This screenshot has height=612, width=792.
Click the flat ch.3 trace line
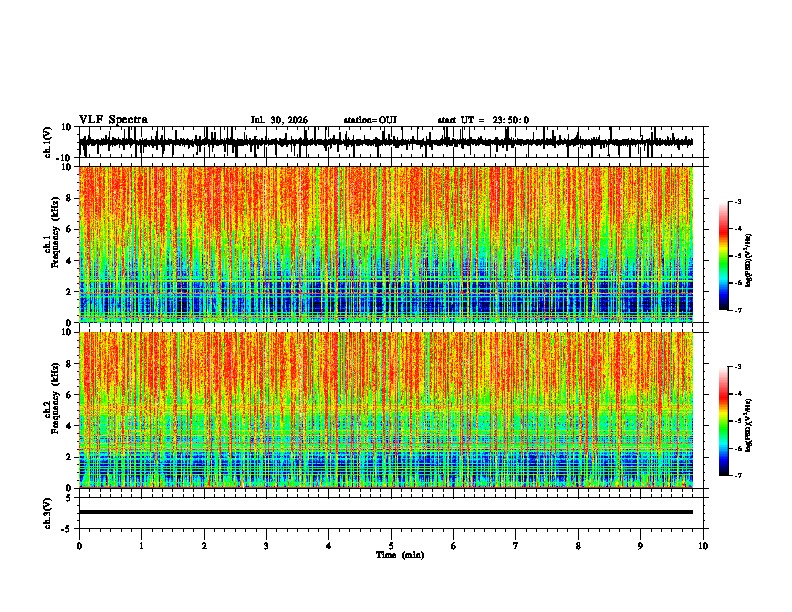click(386, 512)
